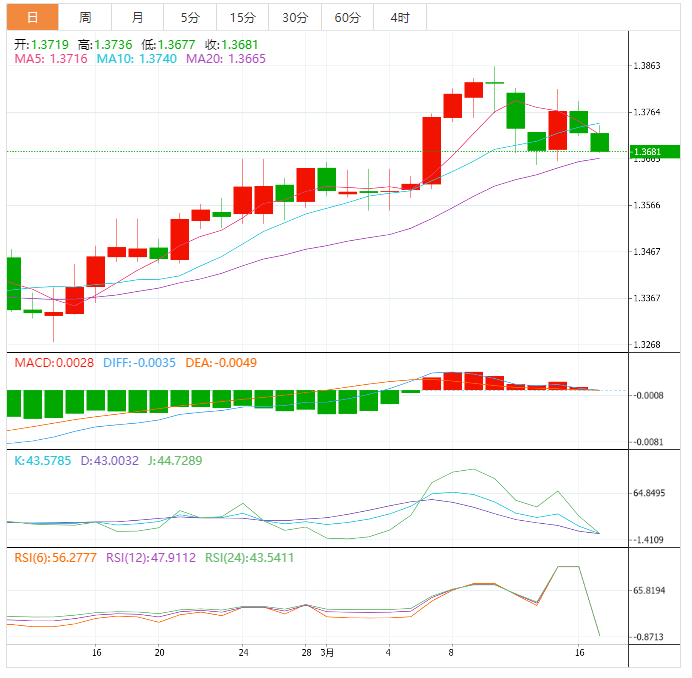Click the 低:1.3677 low price value
This screenshot has width=692, height=678.
click(168, 45)
